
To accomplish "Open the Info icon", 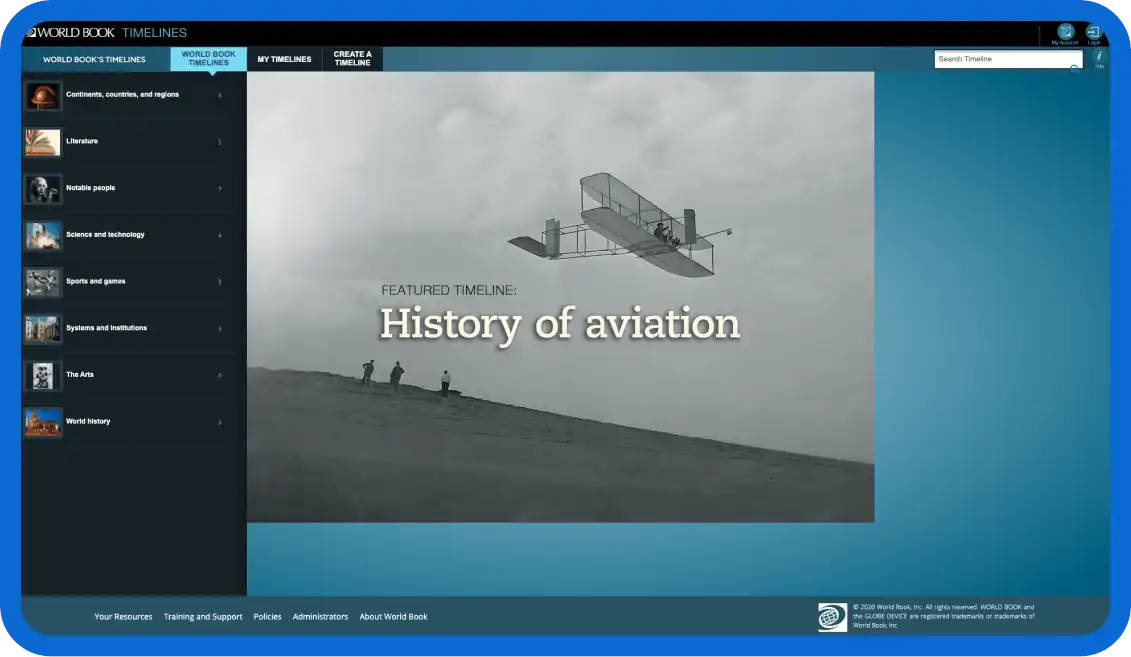I will [x=1099, y=58].
